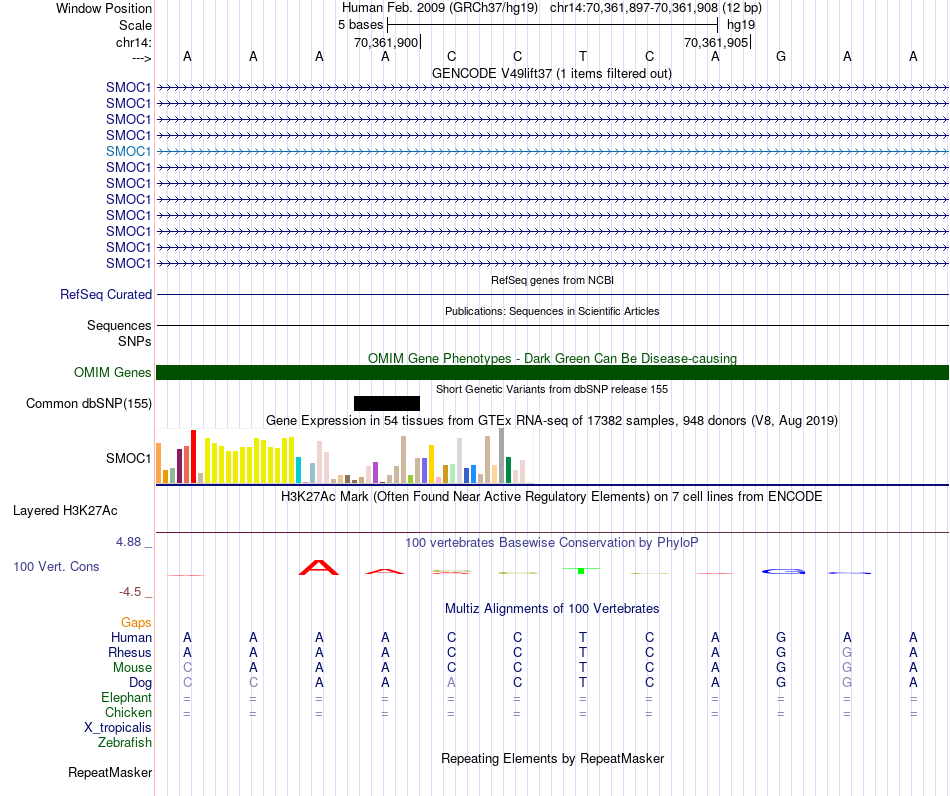Click the Gaps label in Multiz alignment

[x=136, y=623]
